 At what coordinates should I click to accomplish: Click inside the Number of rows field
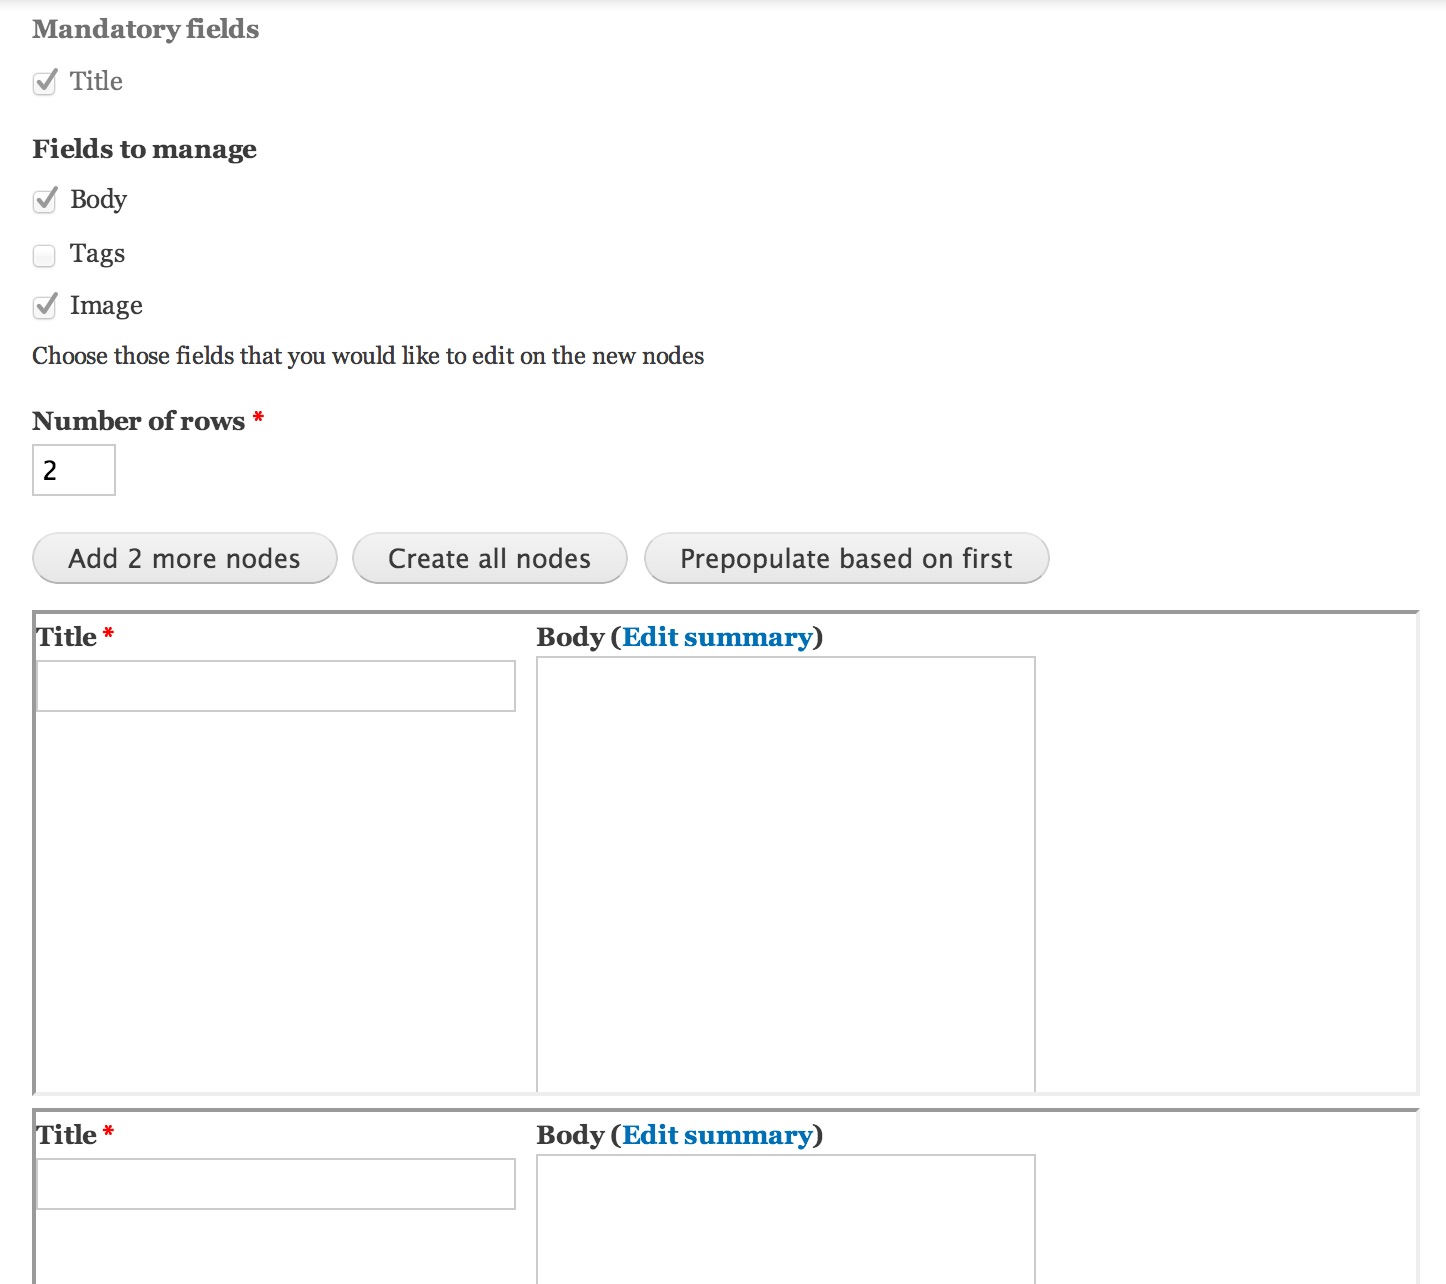(x=73, y=469)
